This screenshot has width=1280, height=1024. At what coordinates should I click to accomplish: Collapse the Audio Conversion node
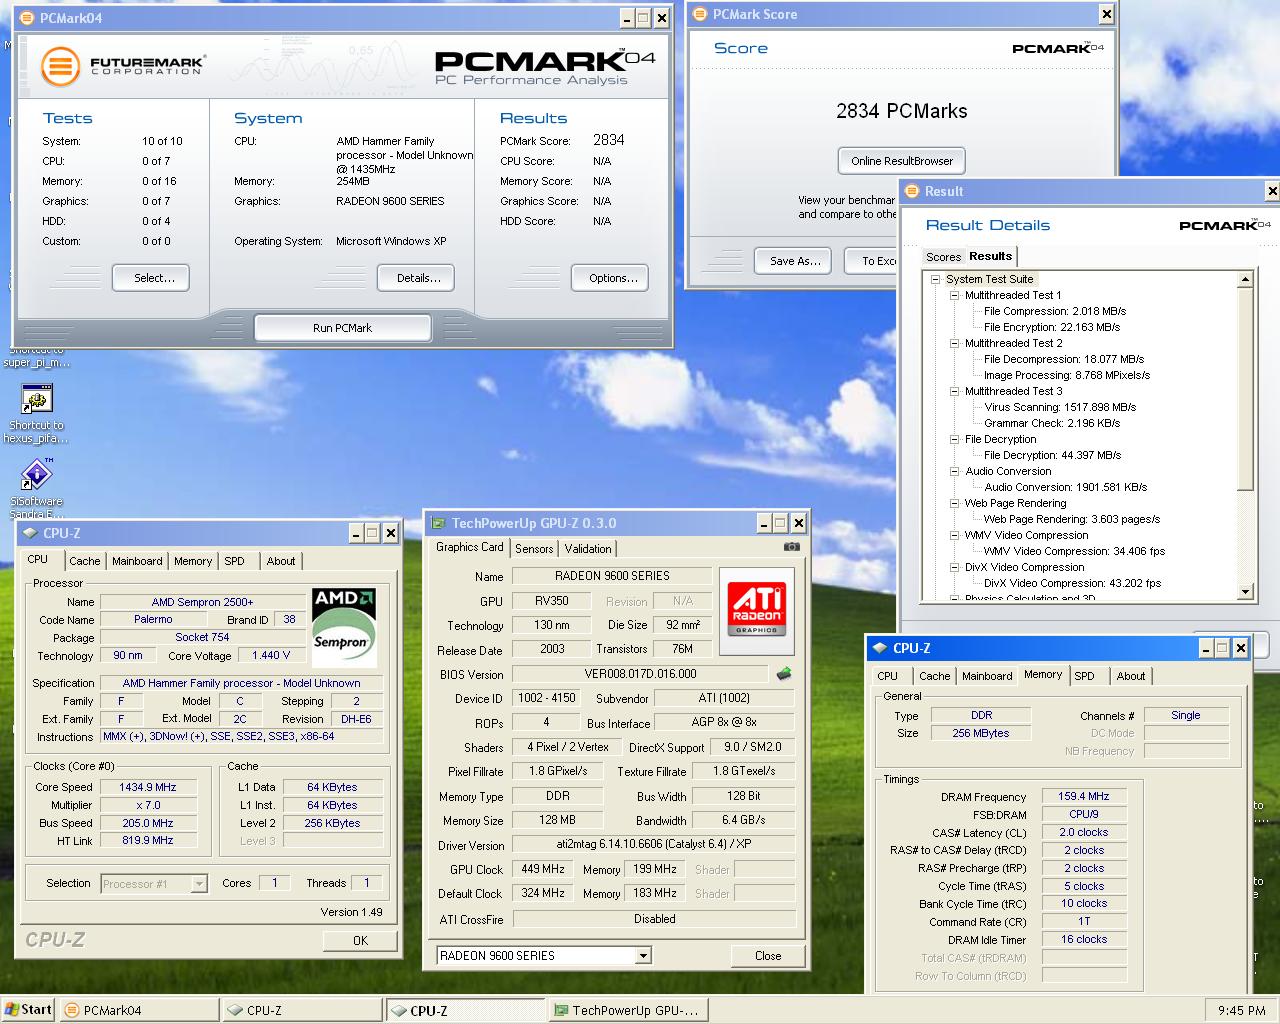pyautogui.click(x=955, y=471)
